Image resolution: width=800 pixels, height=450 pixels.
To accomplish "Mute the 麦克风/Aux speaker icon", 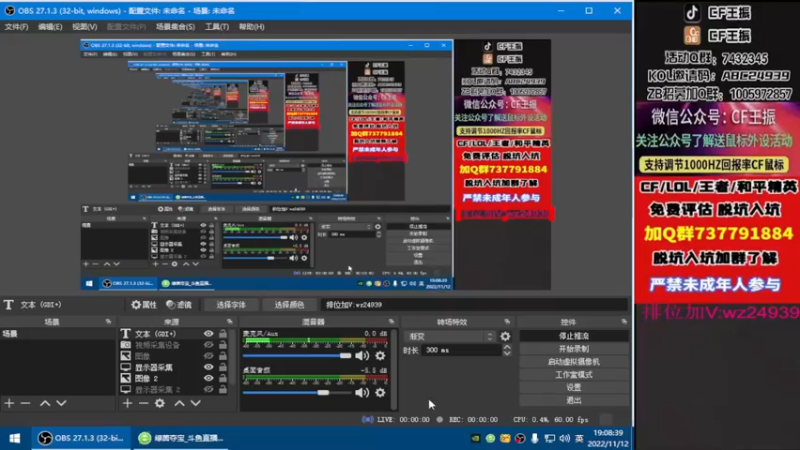I will click(362, 356).
